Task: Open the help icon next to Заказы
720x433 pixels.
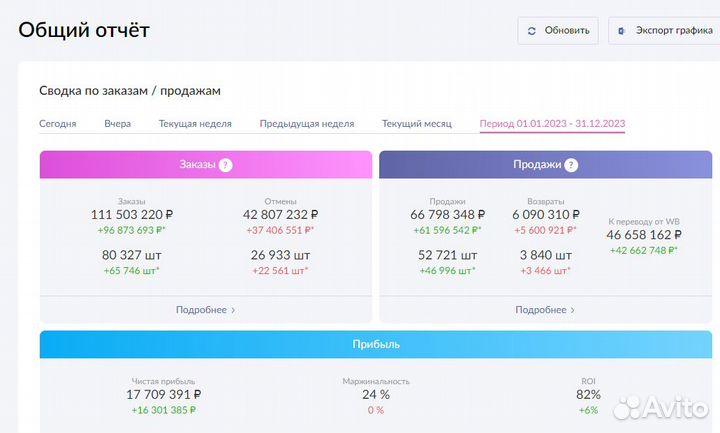Action: (x=225, y=165)
